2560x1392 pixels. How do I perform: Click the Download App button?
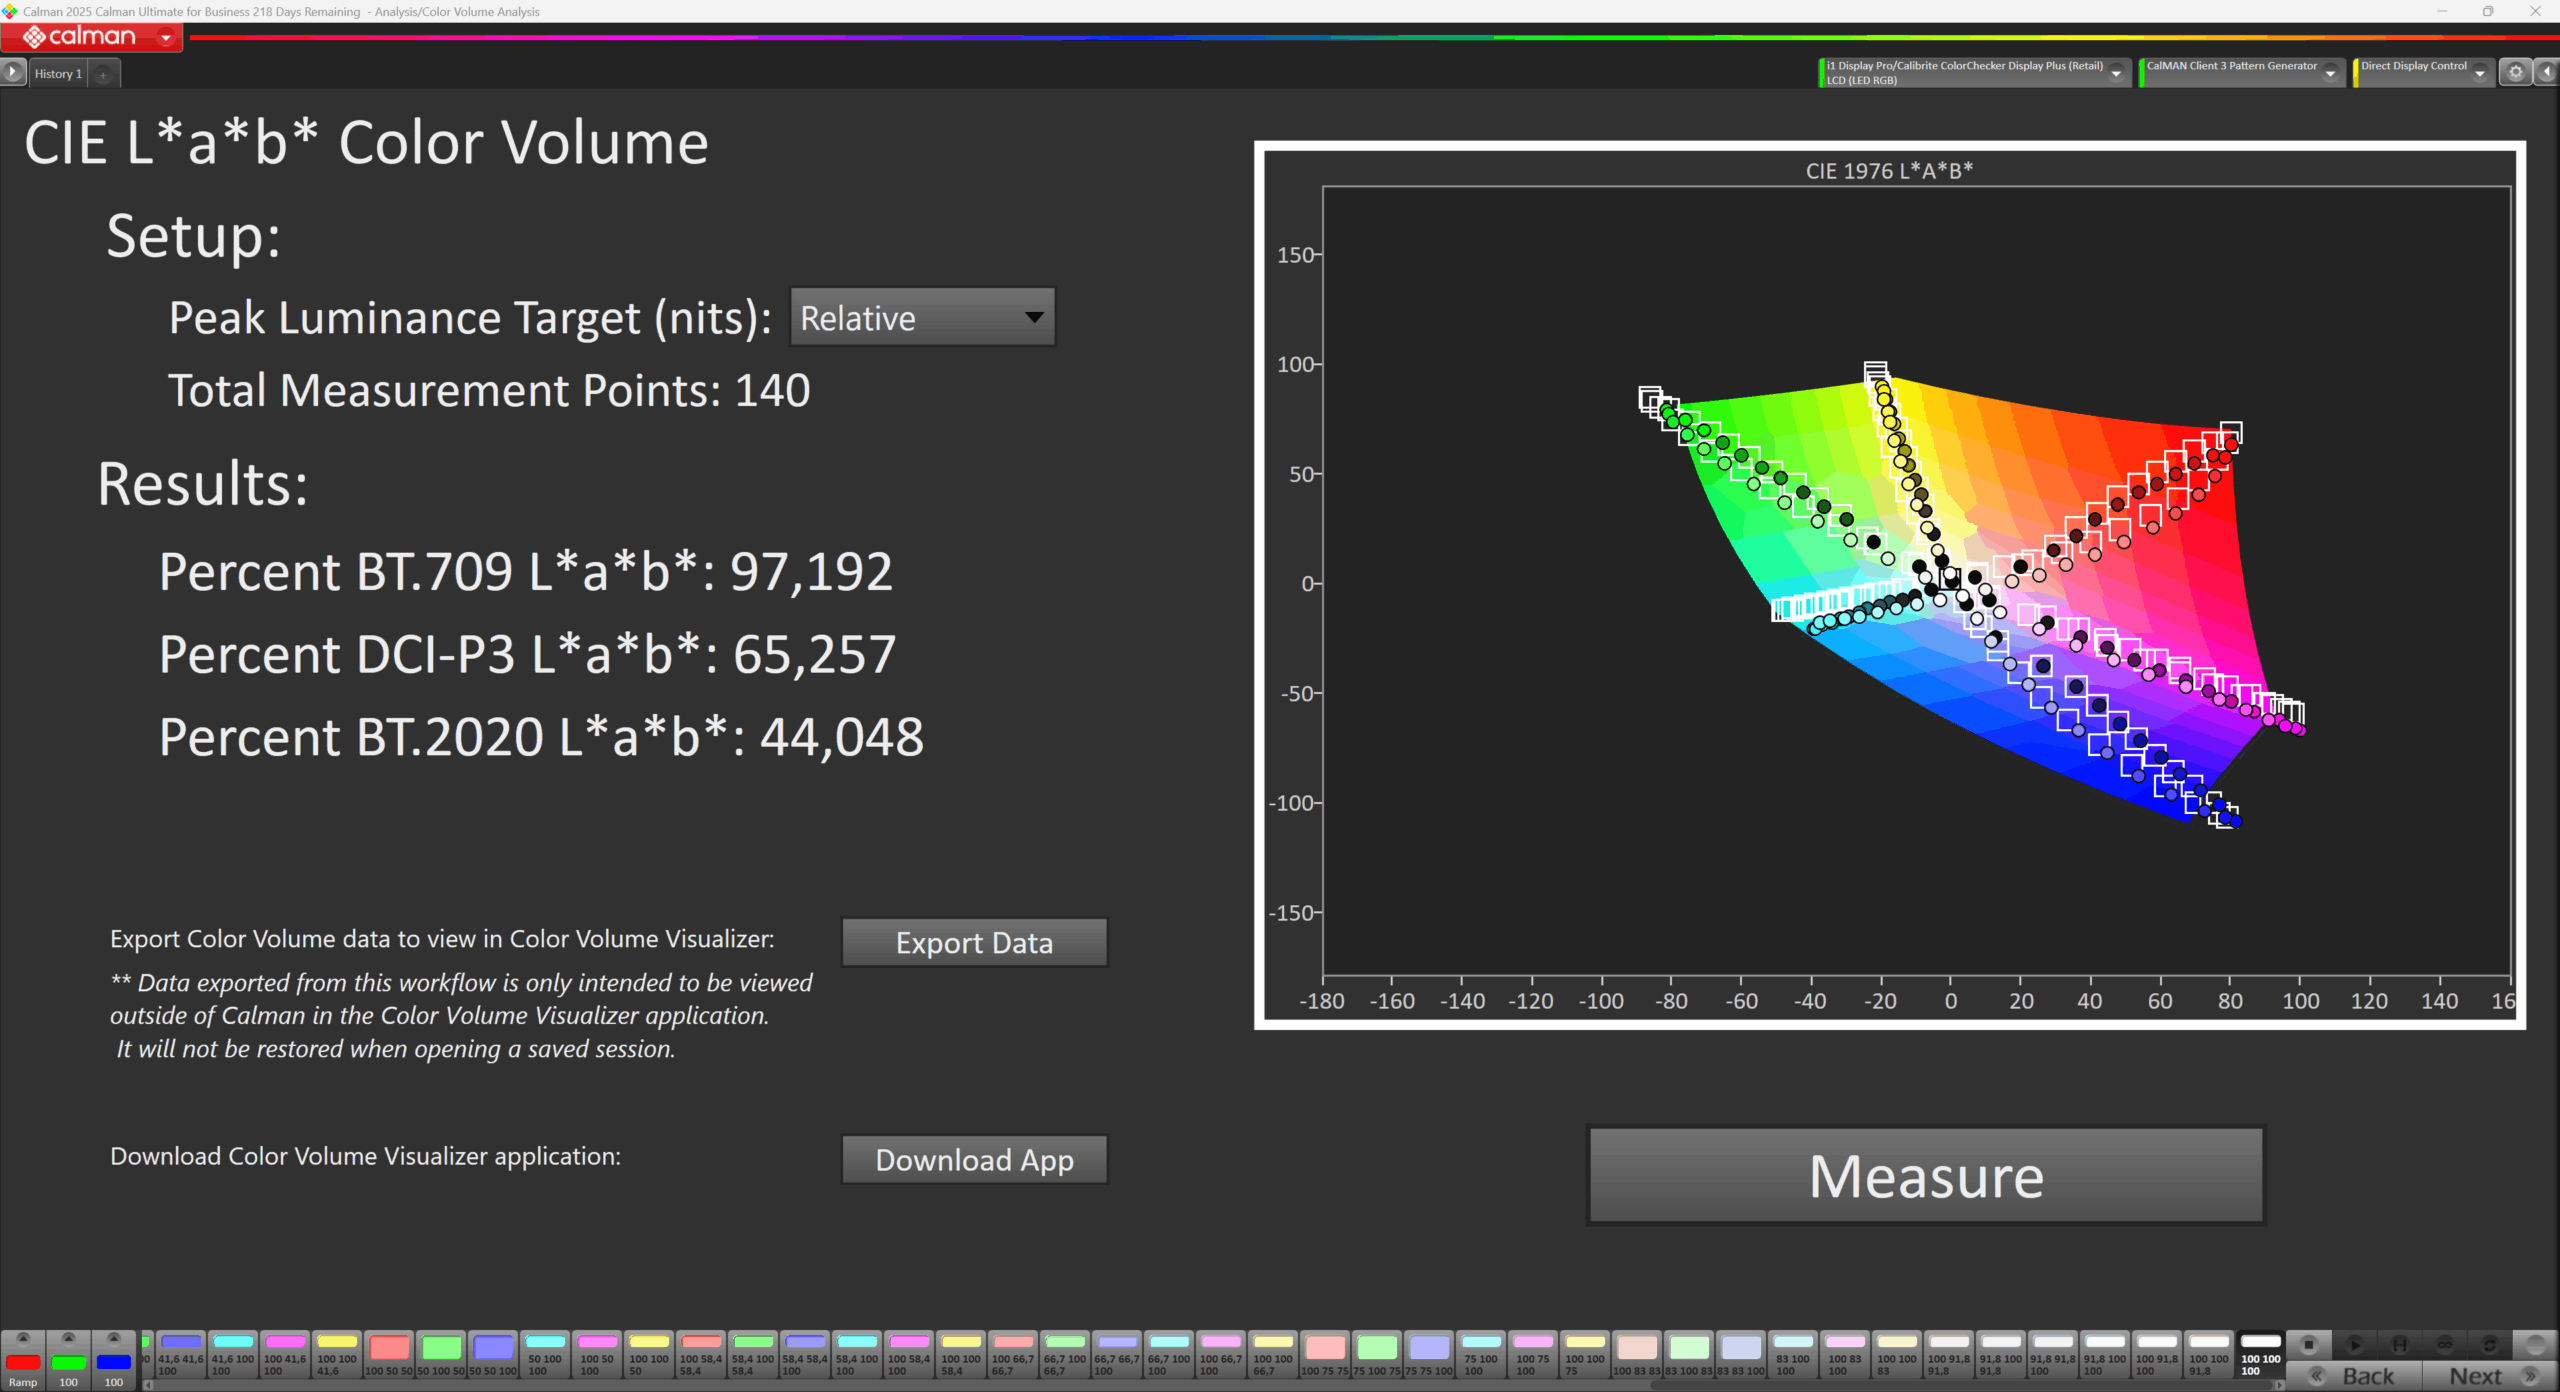(x=974, y=1160)
